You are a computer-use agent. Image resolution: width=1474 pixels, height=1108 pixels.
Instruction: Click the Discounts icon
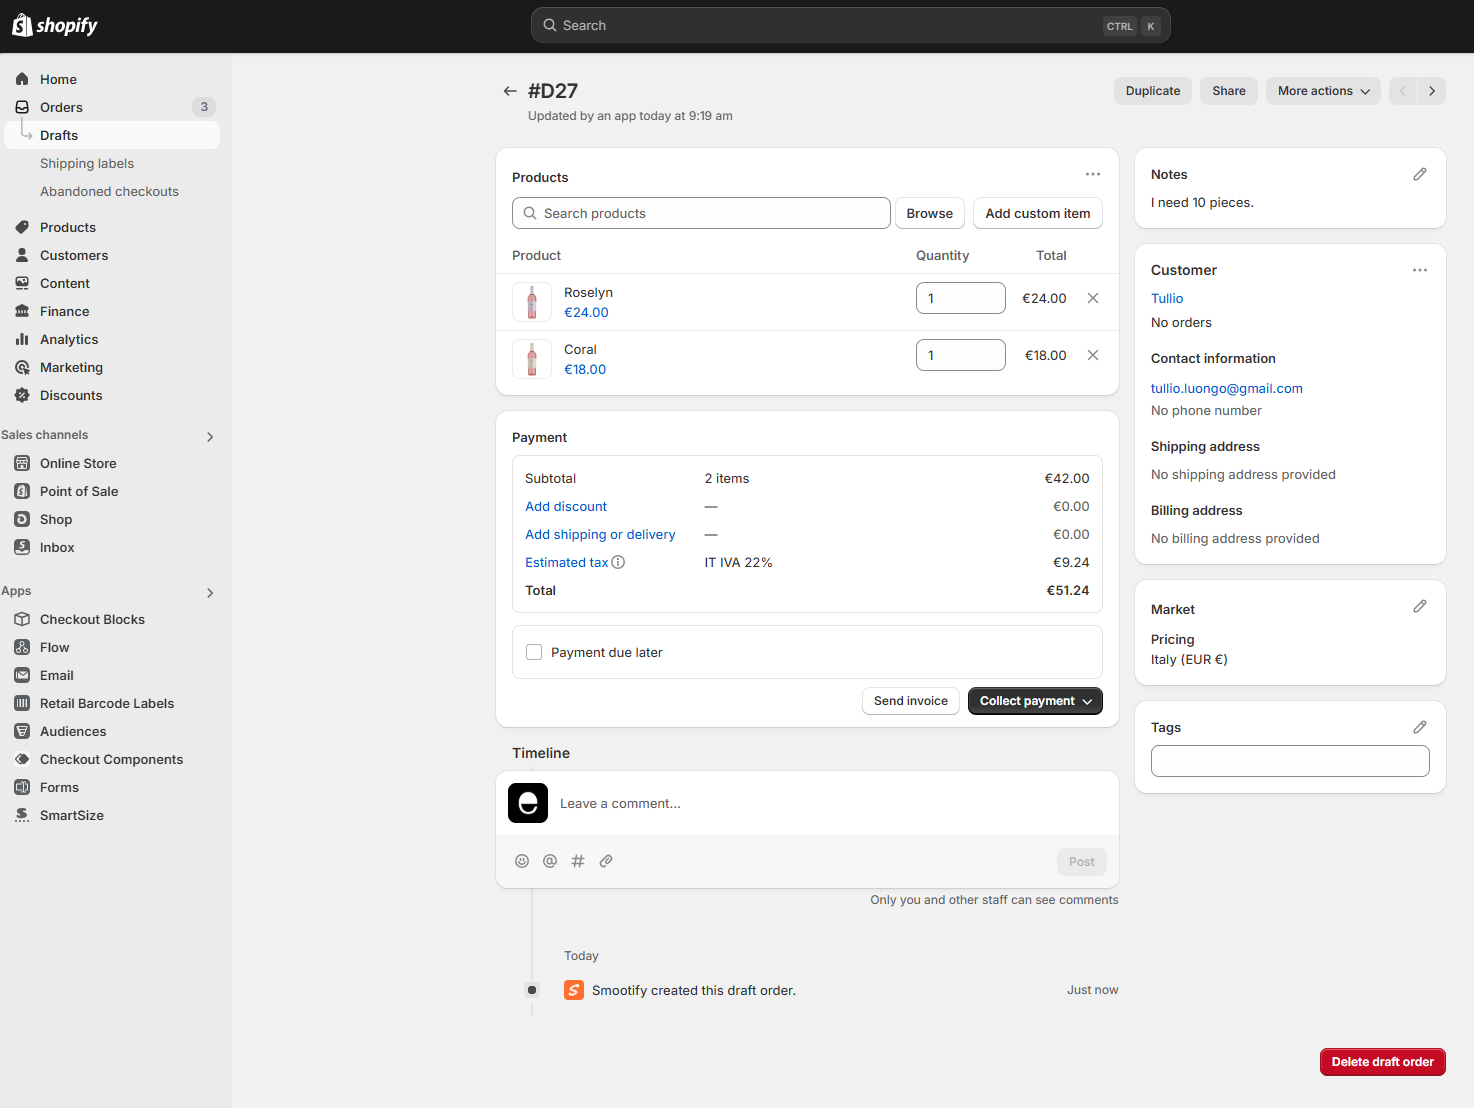21,395
